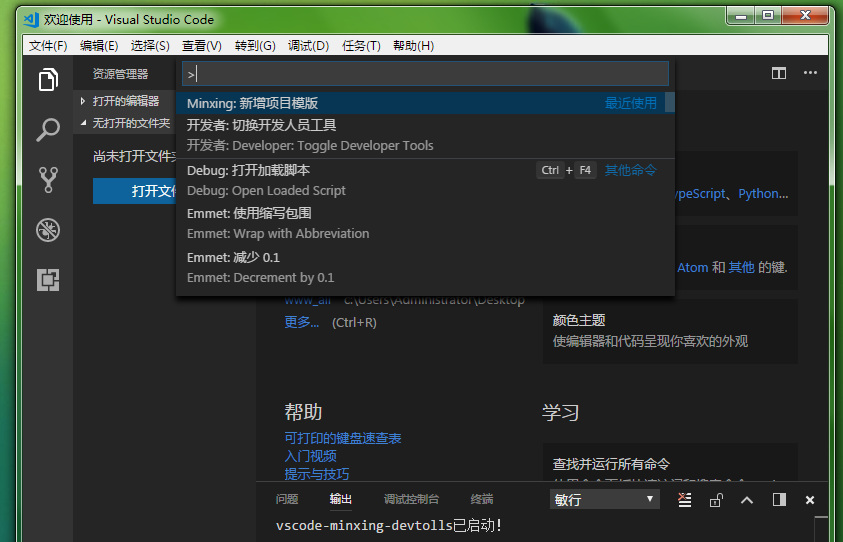The height and width of the screenshot is (542, 843).
Task: Close the output panel
Action: tap(810, 500)
